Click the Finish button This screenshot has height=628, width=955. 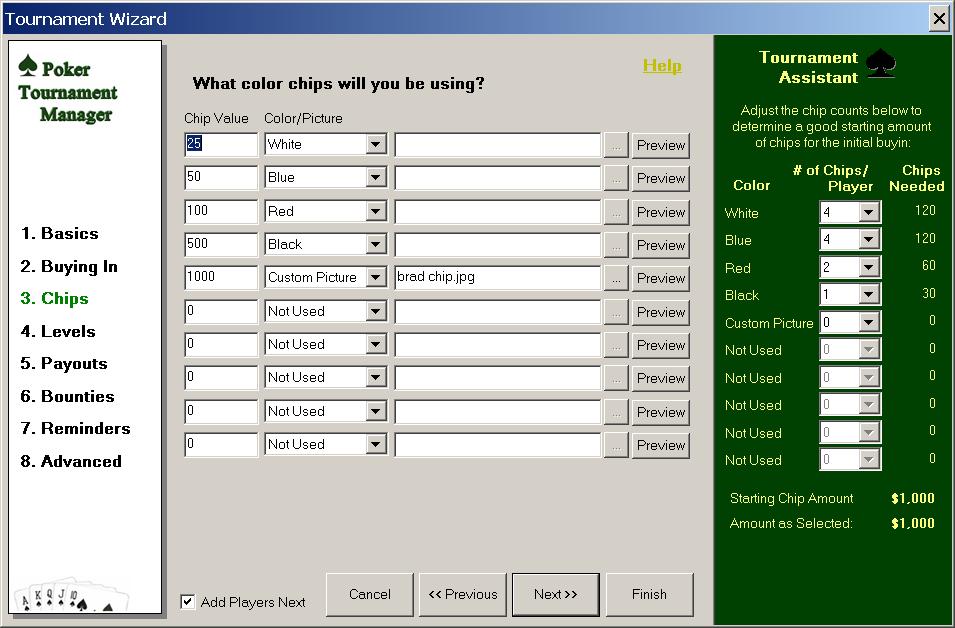649,594
